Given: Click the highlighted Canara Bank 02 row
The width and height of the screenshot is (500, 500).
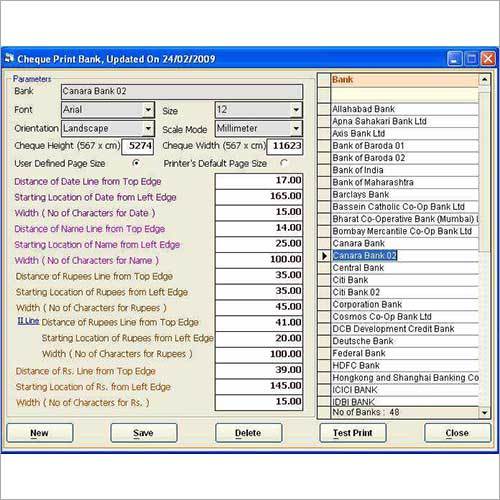Looking at the screenshot, I should click(405, 256).
